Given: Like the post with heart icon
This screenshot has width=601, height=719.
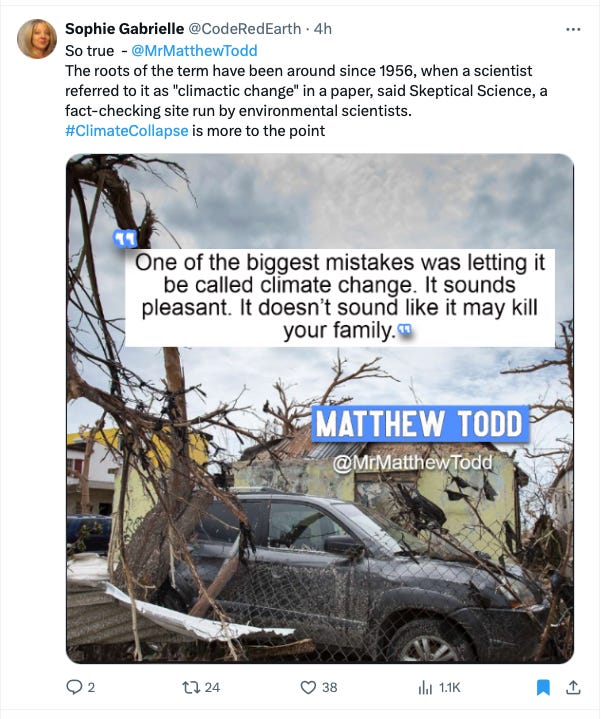Looking at the screenshot, I should [x=308, y=687].
